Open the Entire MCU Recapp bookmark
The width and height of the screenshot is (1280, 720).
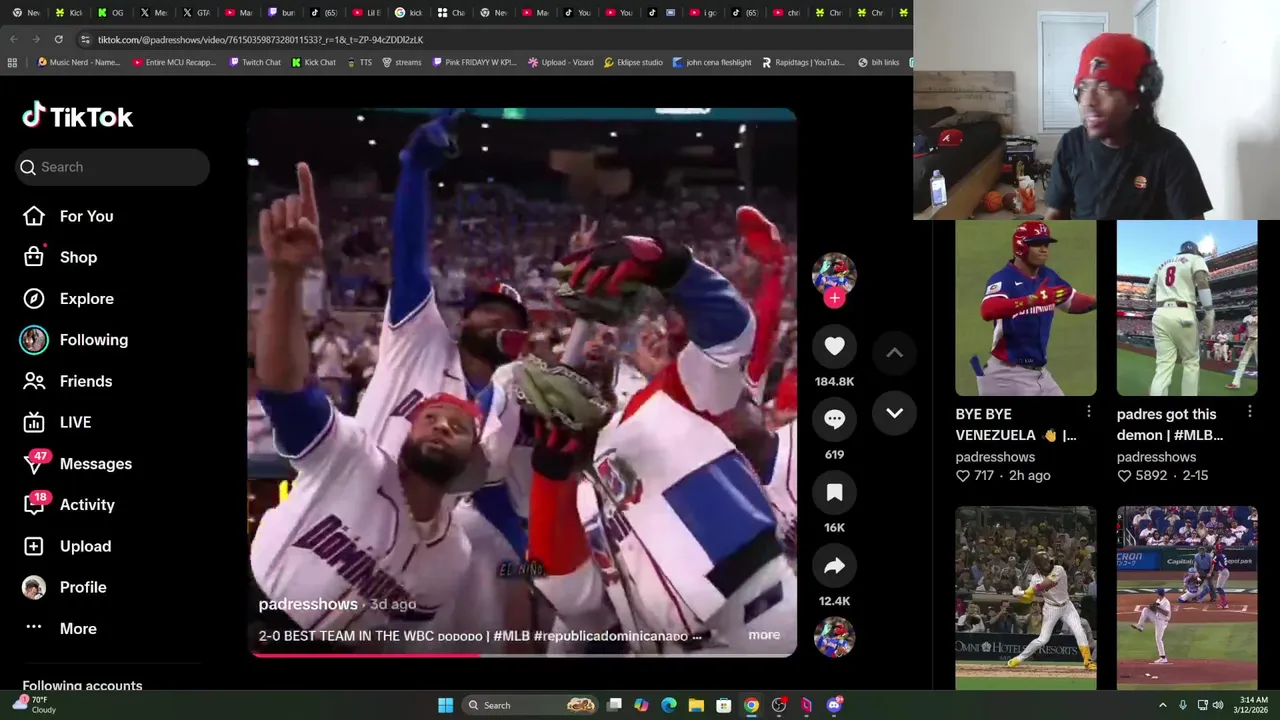tap(174, 62)
